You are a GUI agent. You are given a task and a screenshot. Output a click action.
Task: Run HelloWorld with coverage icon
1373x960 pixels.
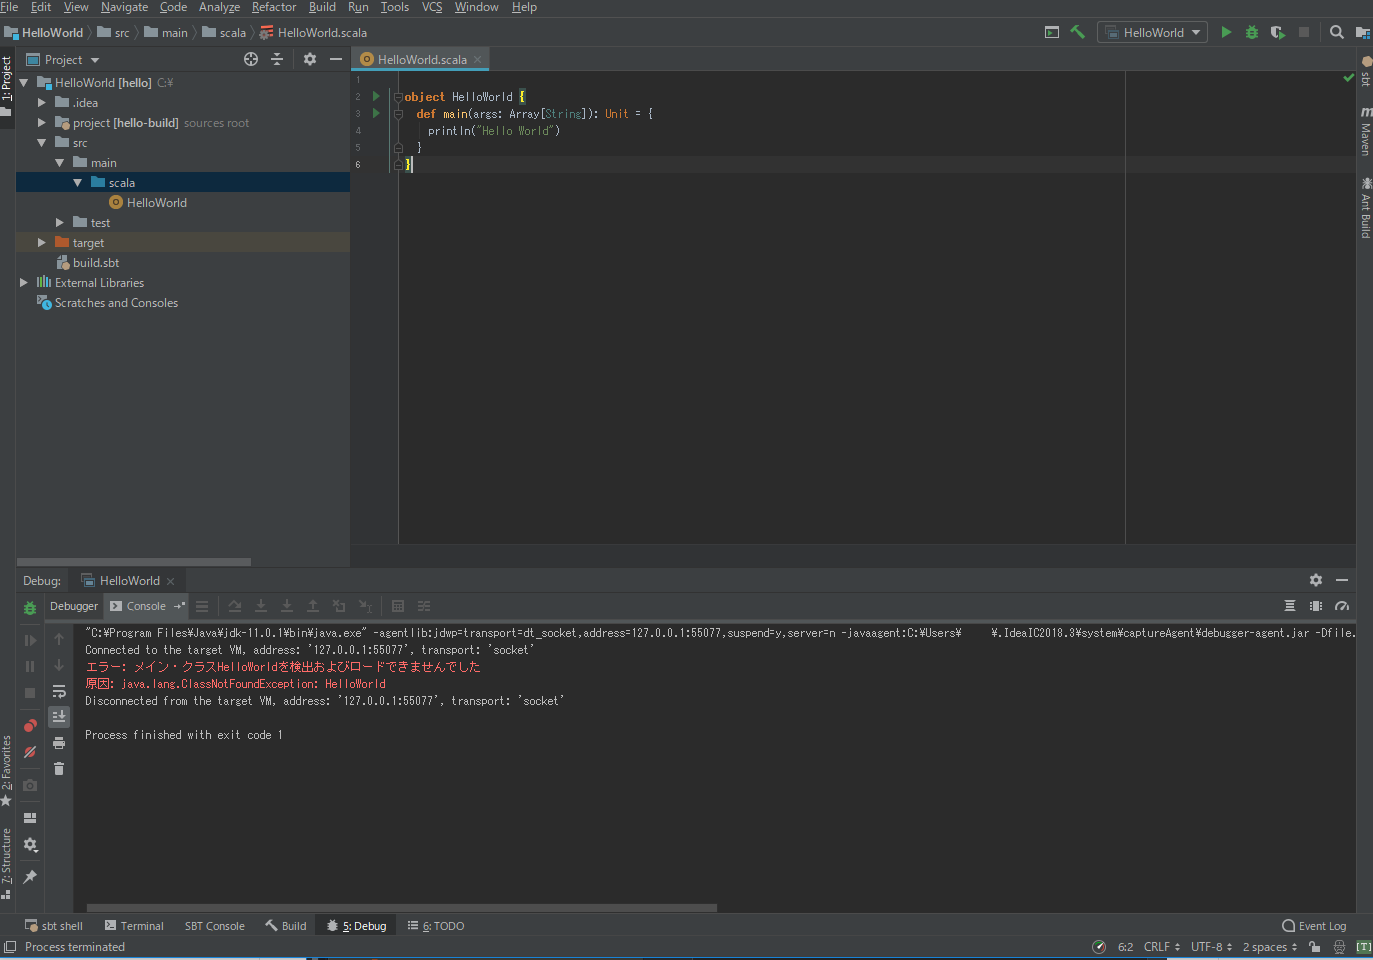coord(1278,31)
